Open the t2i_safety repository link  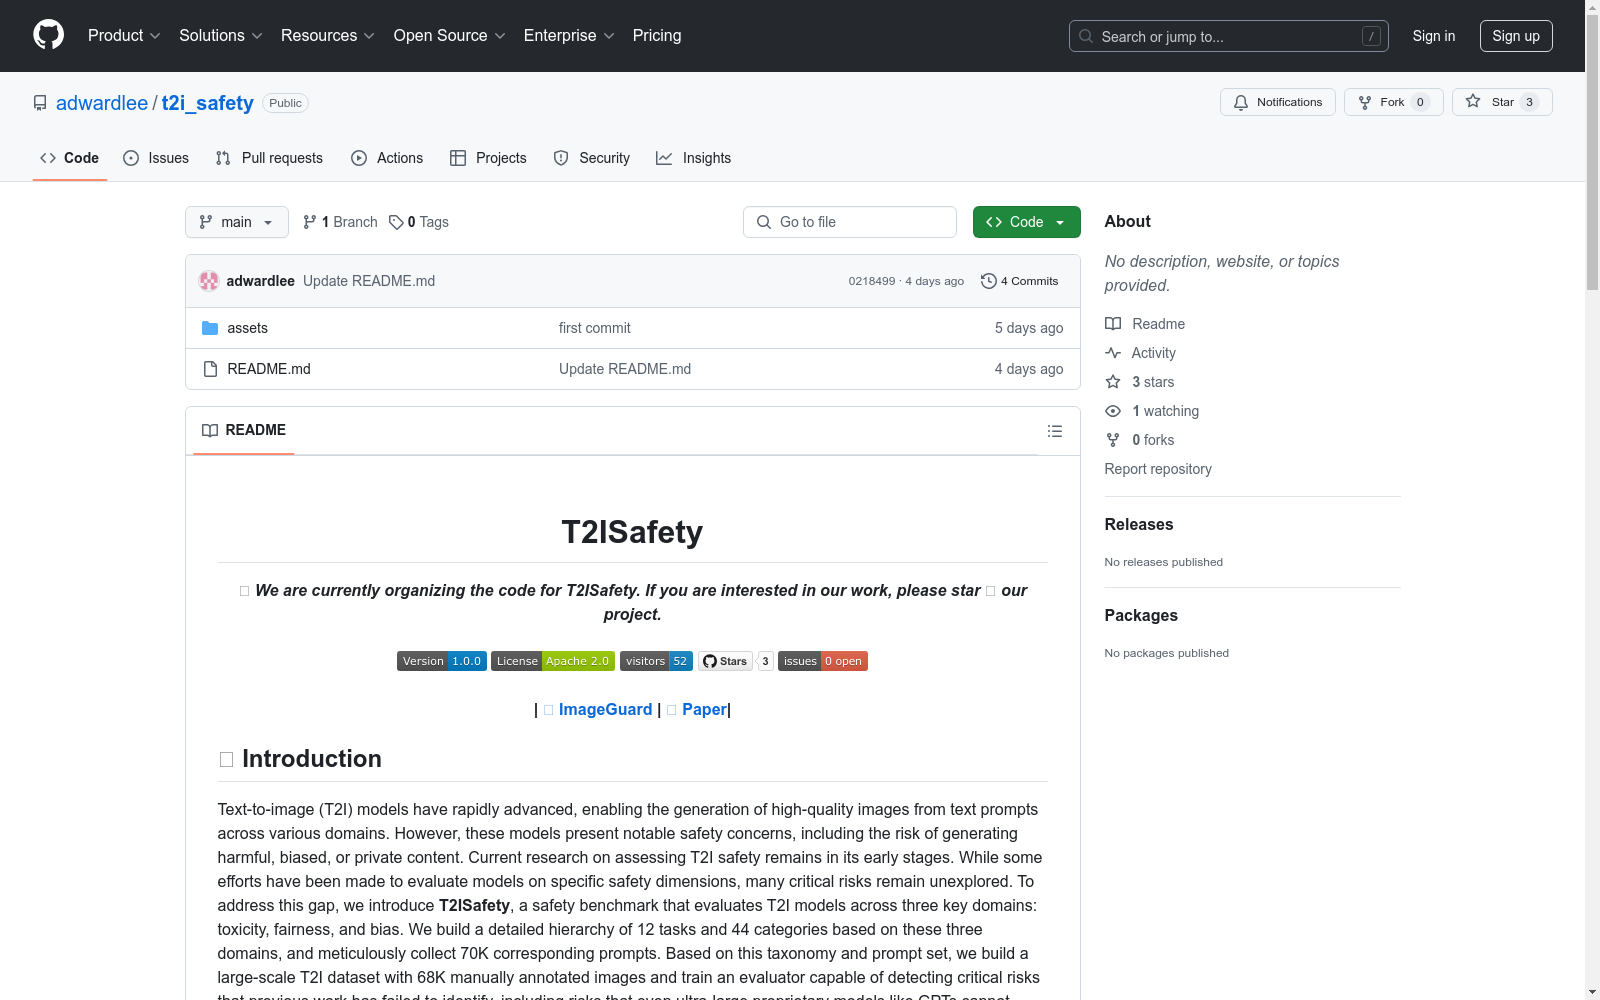(207, 103)
